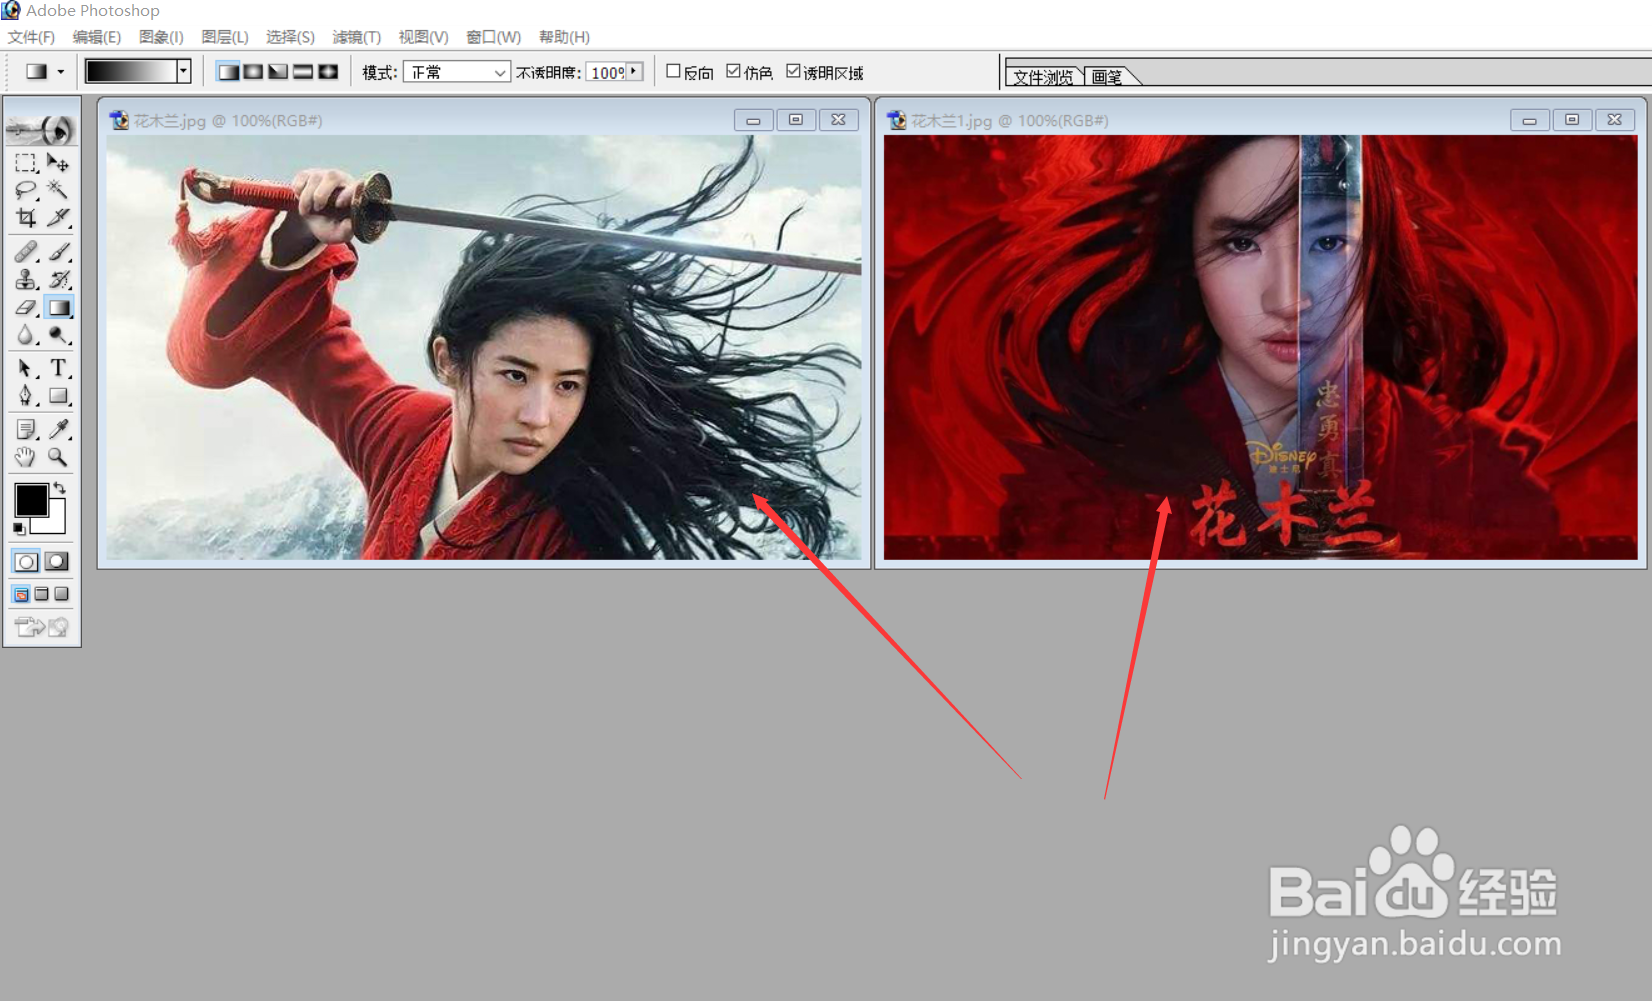
Task: Choose Linear gradient style
Action: pyautogui.click(x=229, y=72)
